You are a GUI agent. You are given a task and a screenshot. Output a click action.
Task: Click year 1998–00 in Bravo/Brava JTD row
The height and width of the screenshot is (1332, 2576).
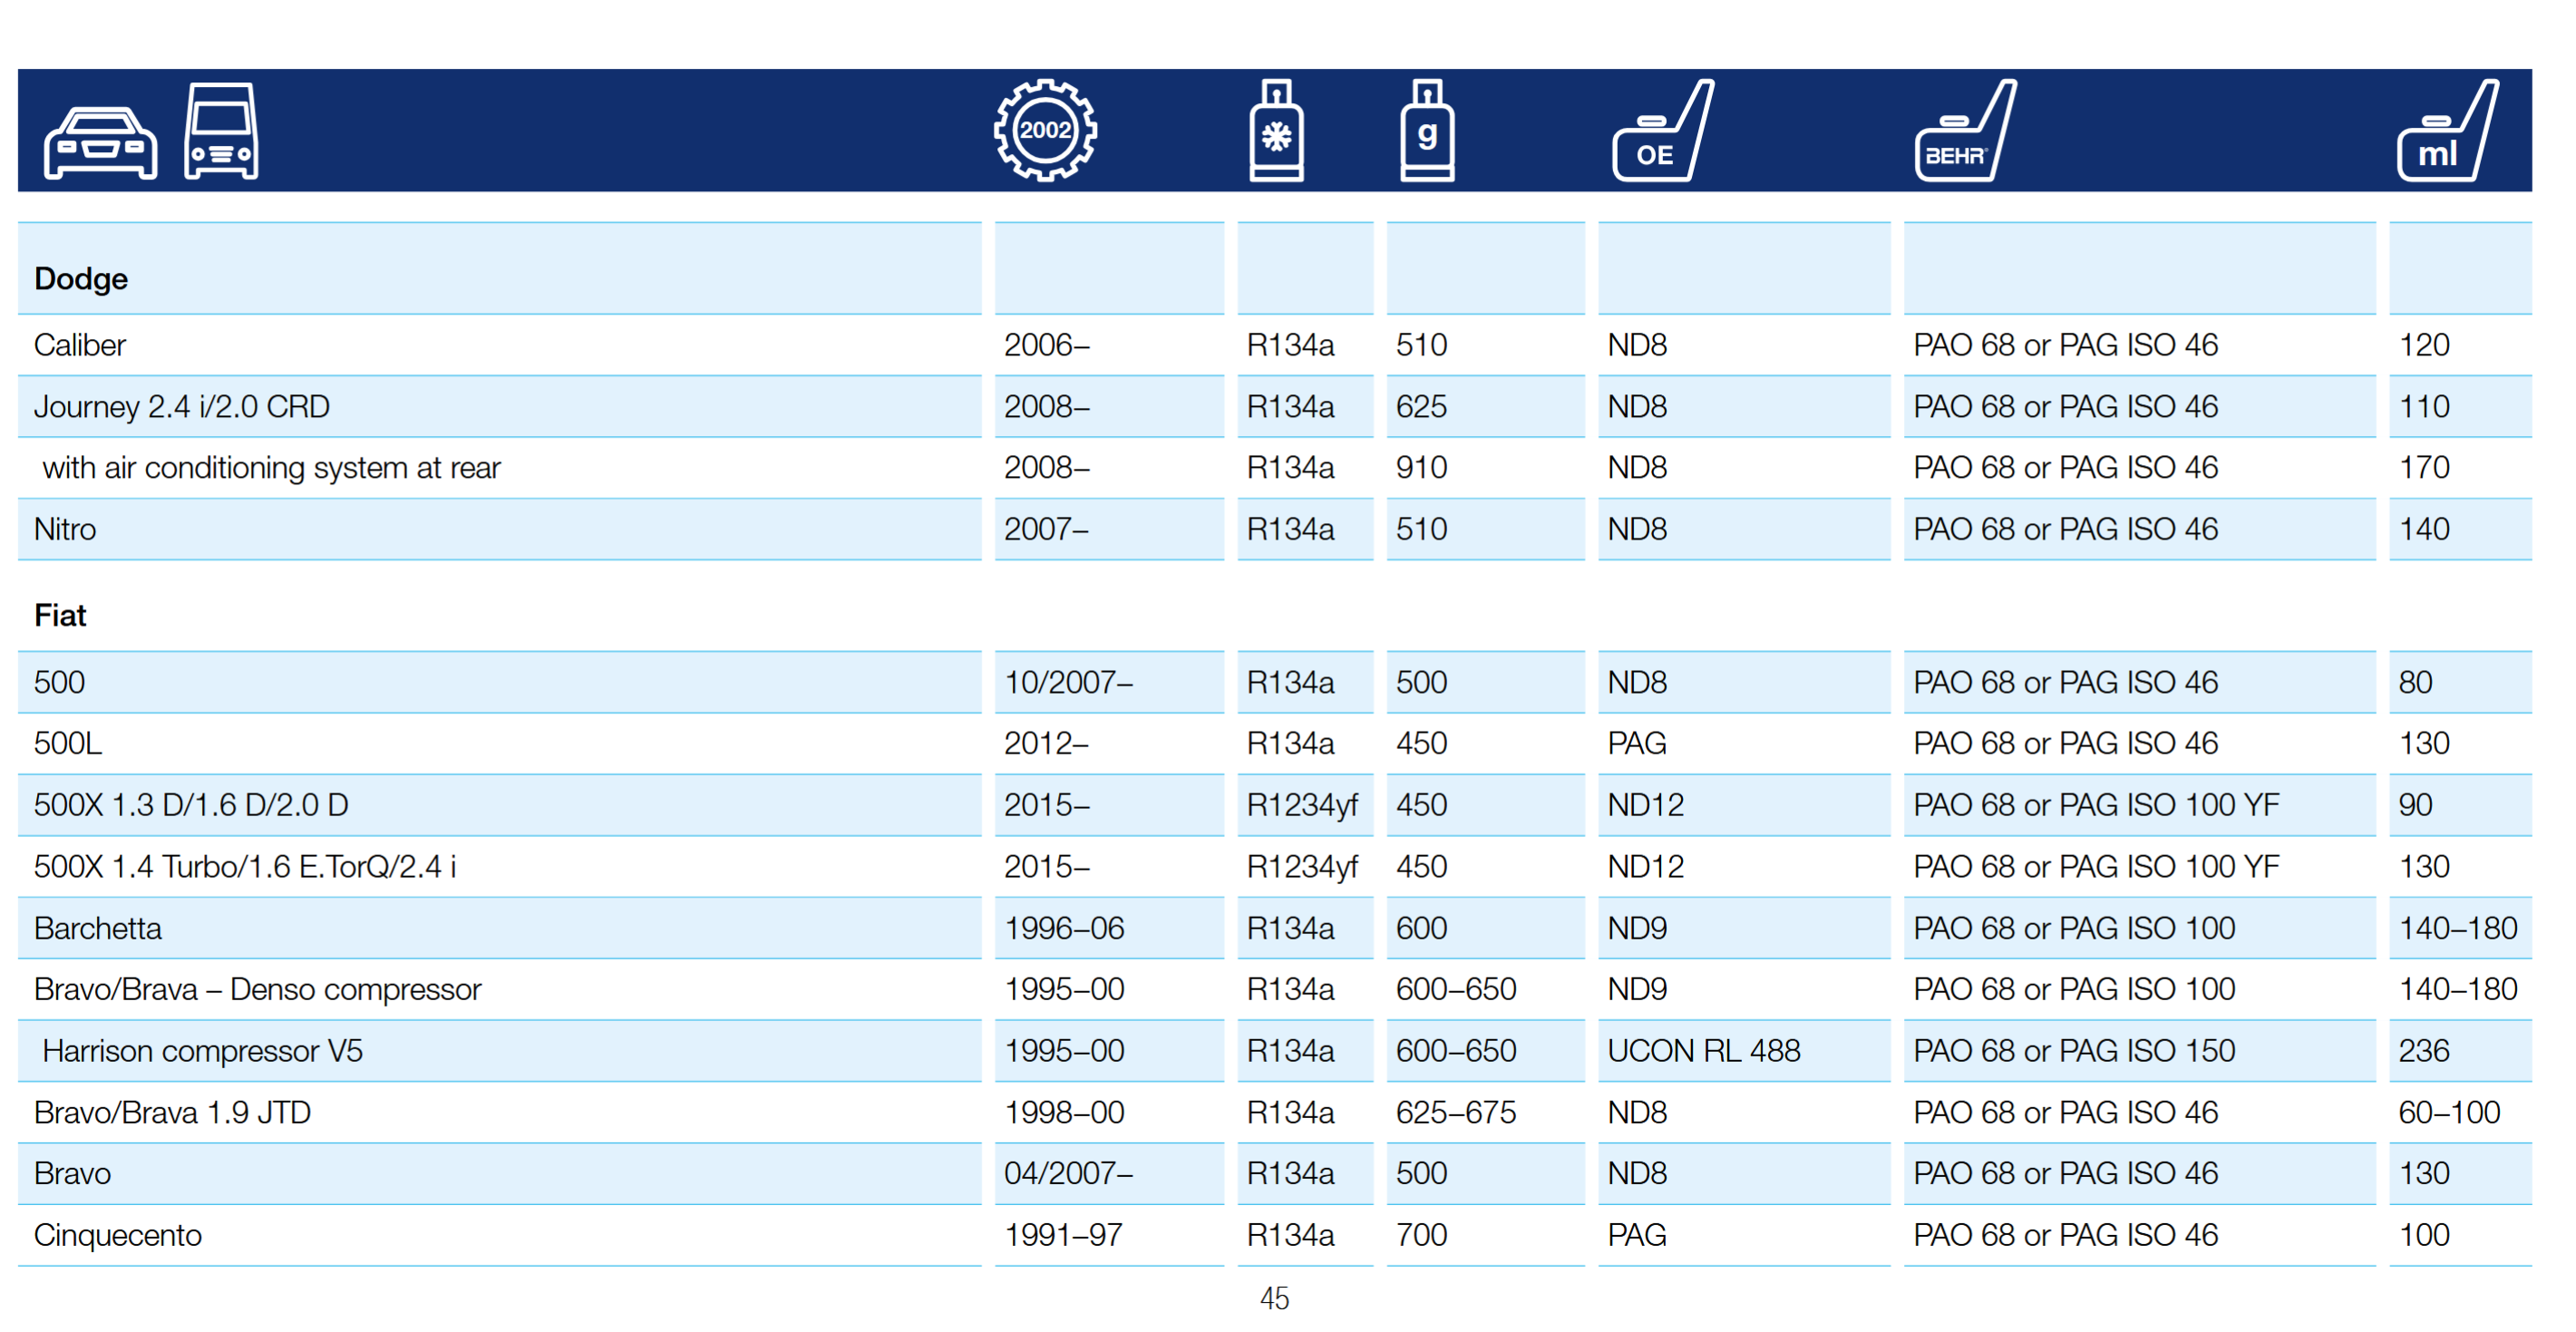tap(1064, 1111)
